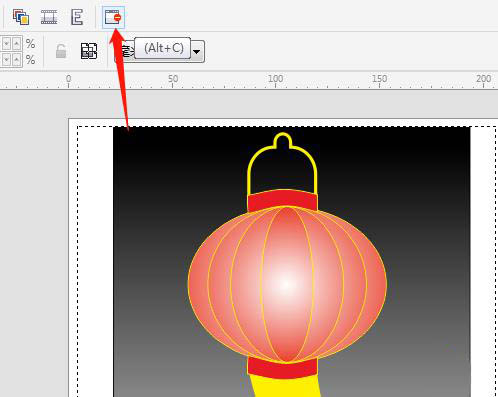The image size is (498, 397).
Task: Open the units dropdown arrow
Action: tap(197, 52)
